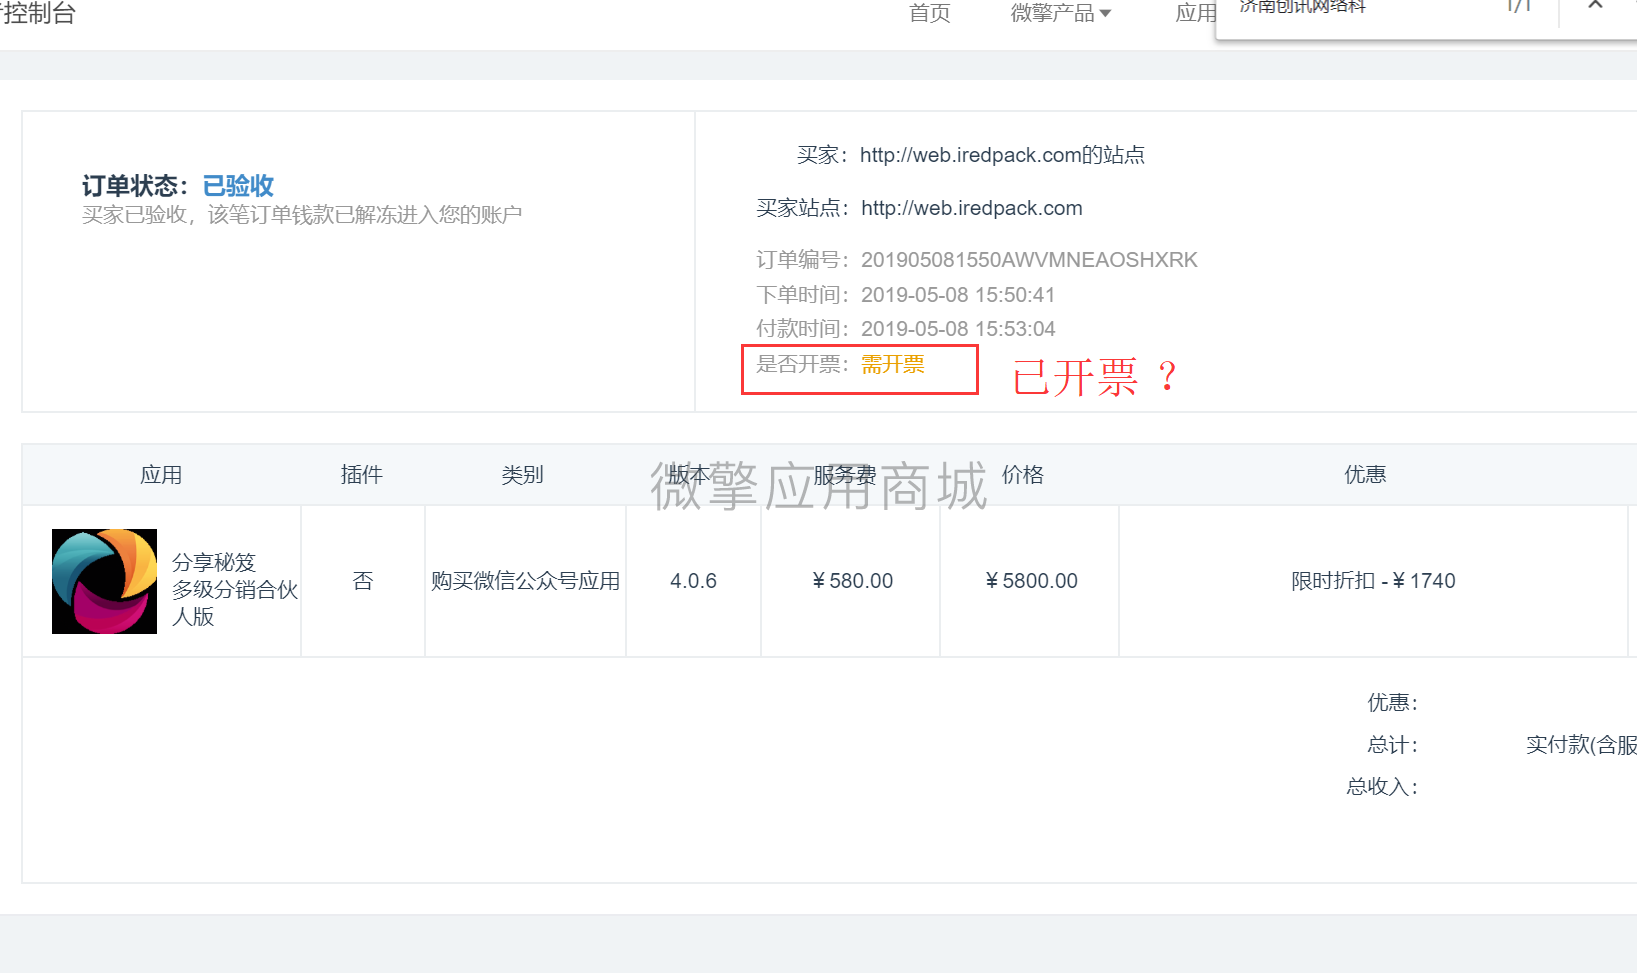Open the 应用 menu item

pos(1196,13)
